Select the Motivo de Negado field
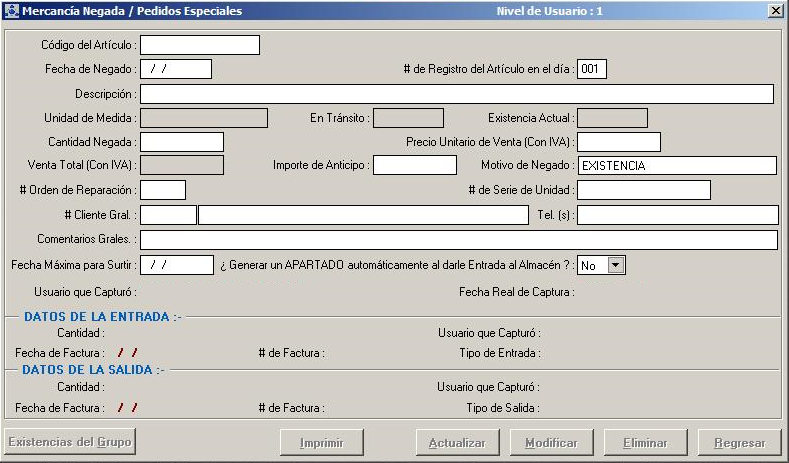789x463 pixels. pyautogui.click(x=677, y=166)
